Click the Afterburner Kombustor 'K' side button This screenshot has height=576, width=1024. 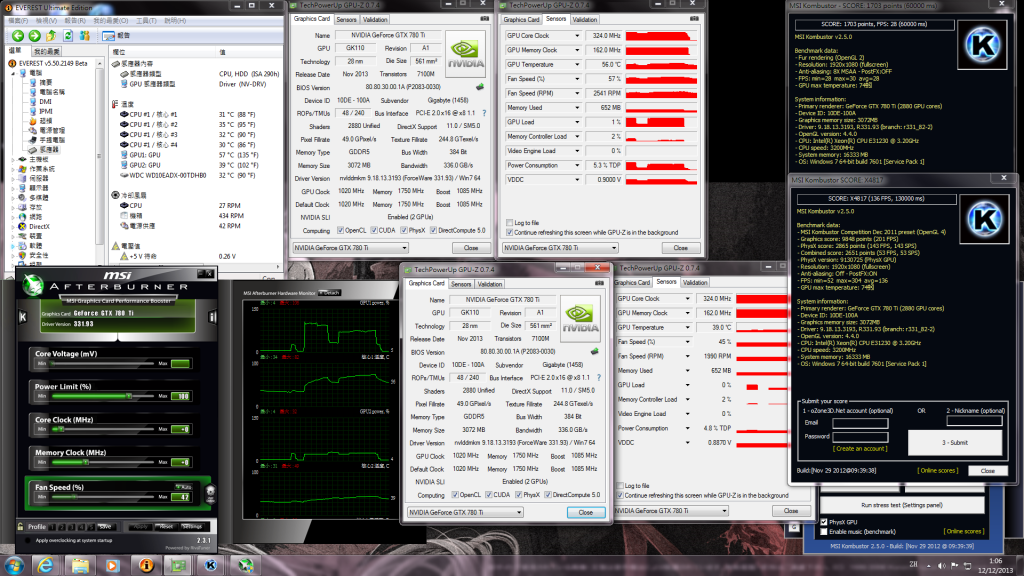pyautogui.click(x=23, y=317)
